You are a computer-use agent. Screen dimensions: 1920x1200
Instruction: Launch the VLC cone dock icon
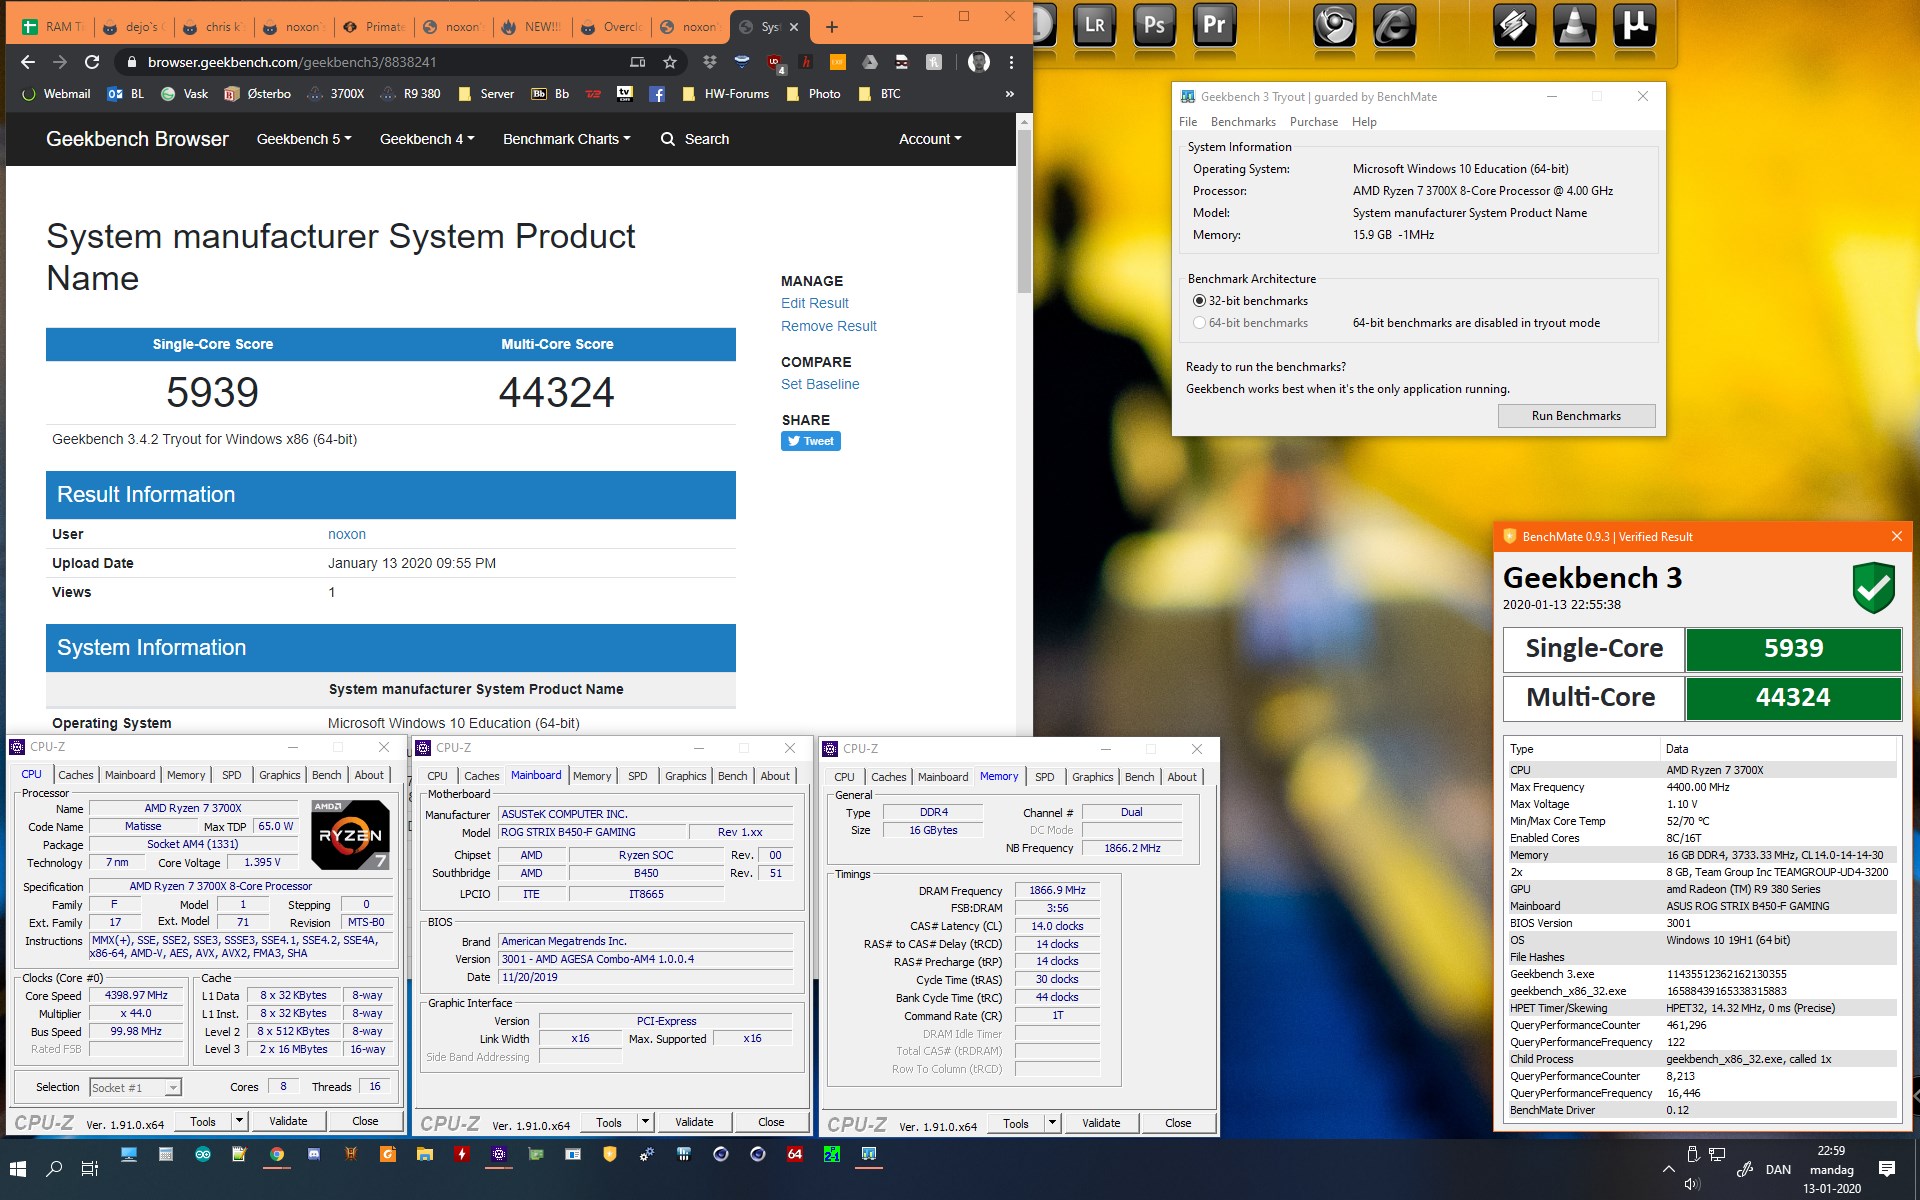[1574, 25]
